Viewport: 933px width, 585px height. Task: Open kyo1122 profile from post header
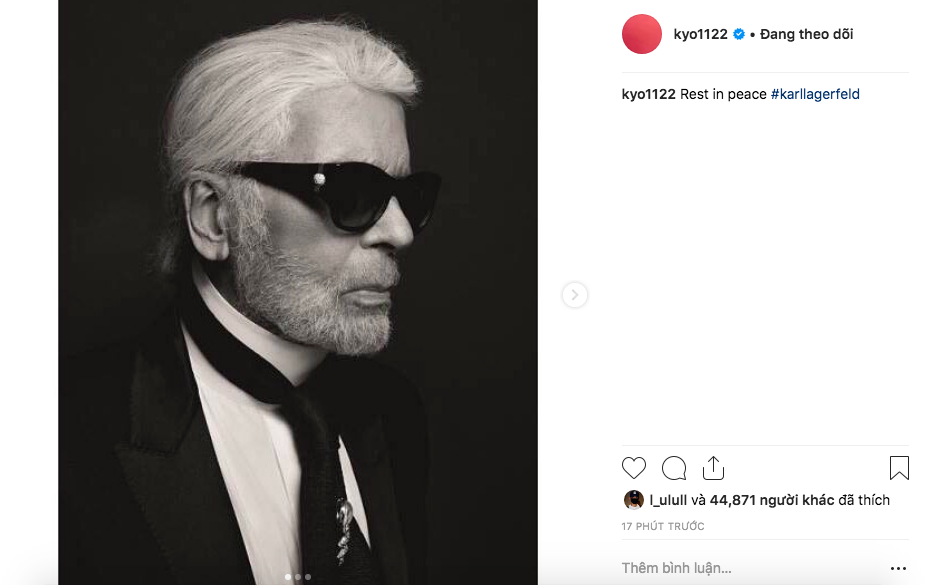point(700,34)
